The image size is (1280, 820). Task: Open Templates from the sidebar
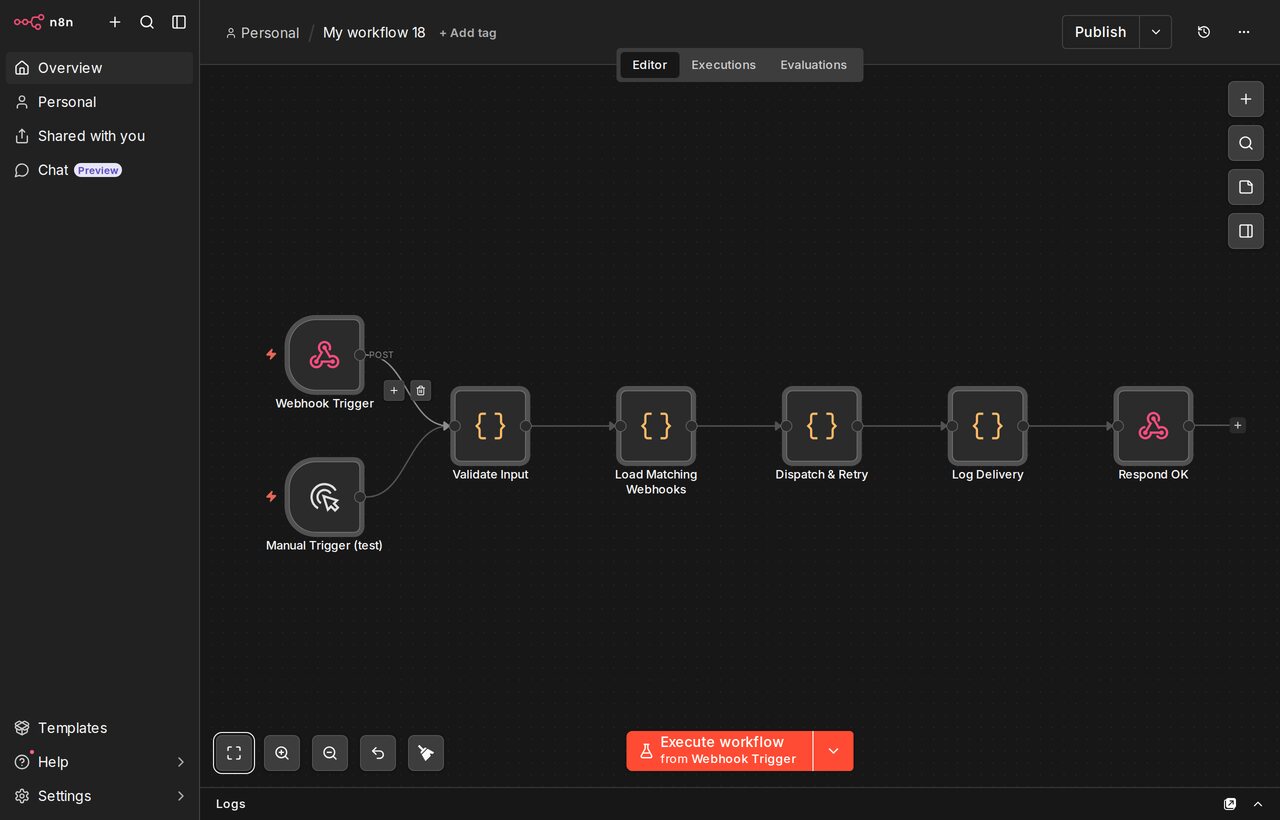pos(99,728)
